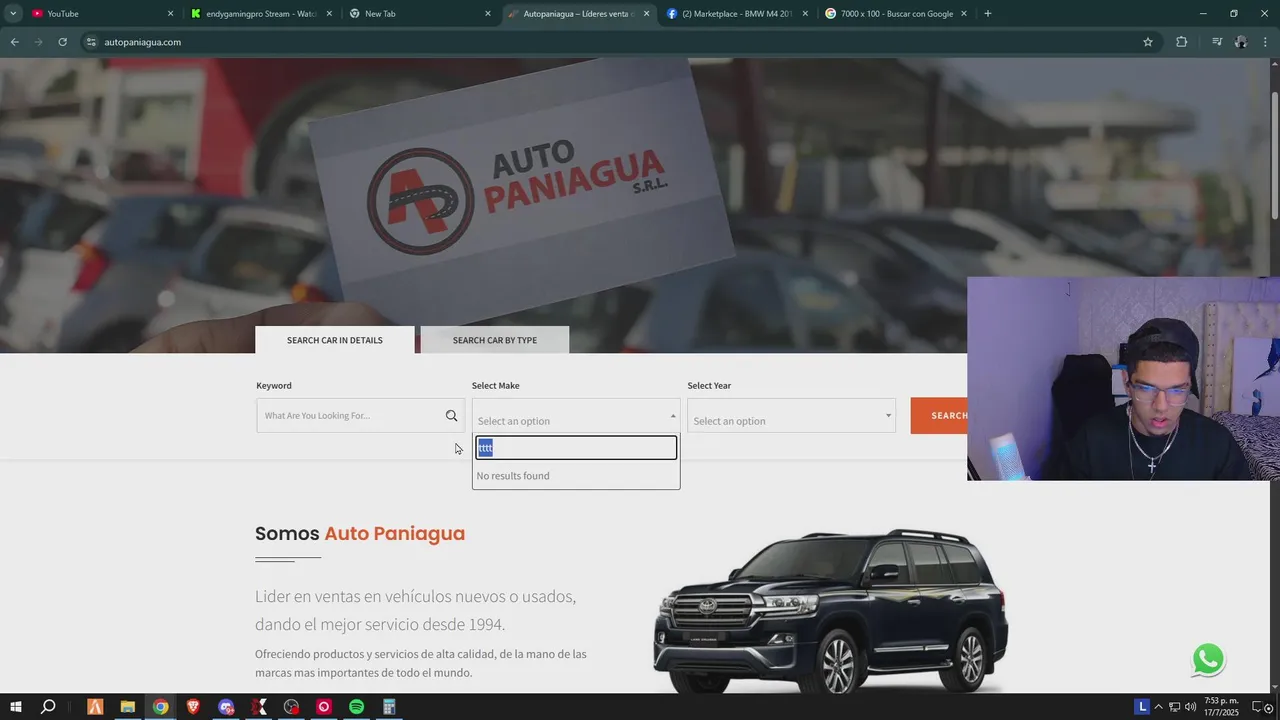
Task: Click the Select Make filter text box
Action: [x=576, y=448]
